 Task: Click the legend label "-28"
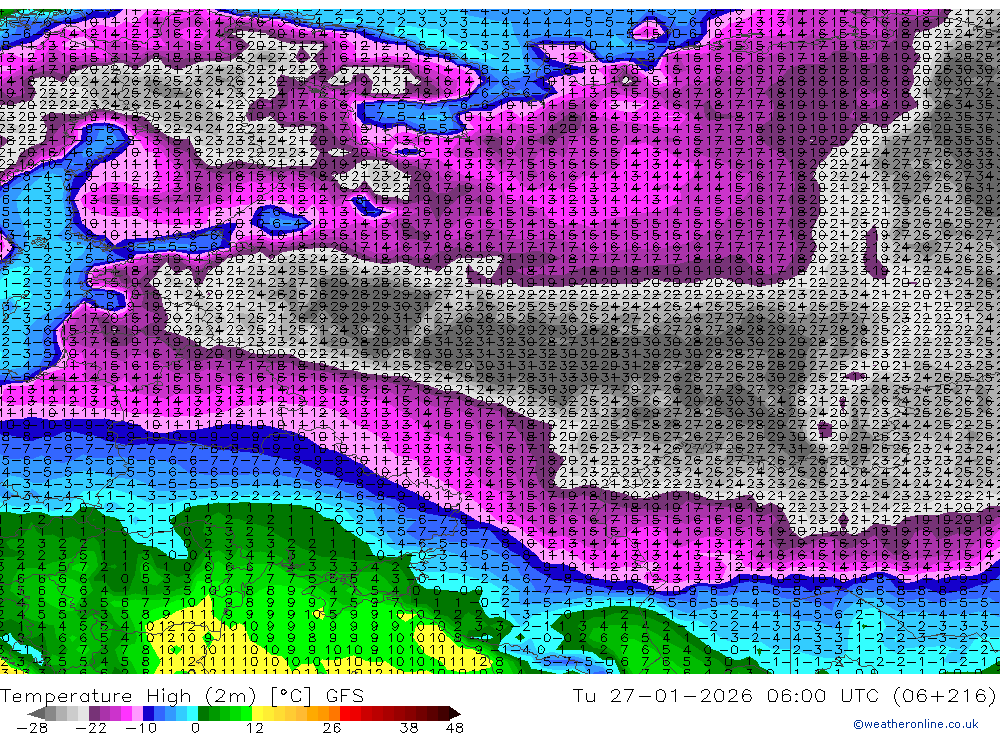pos(32,728)
